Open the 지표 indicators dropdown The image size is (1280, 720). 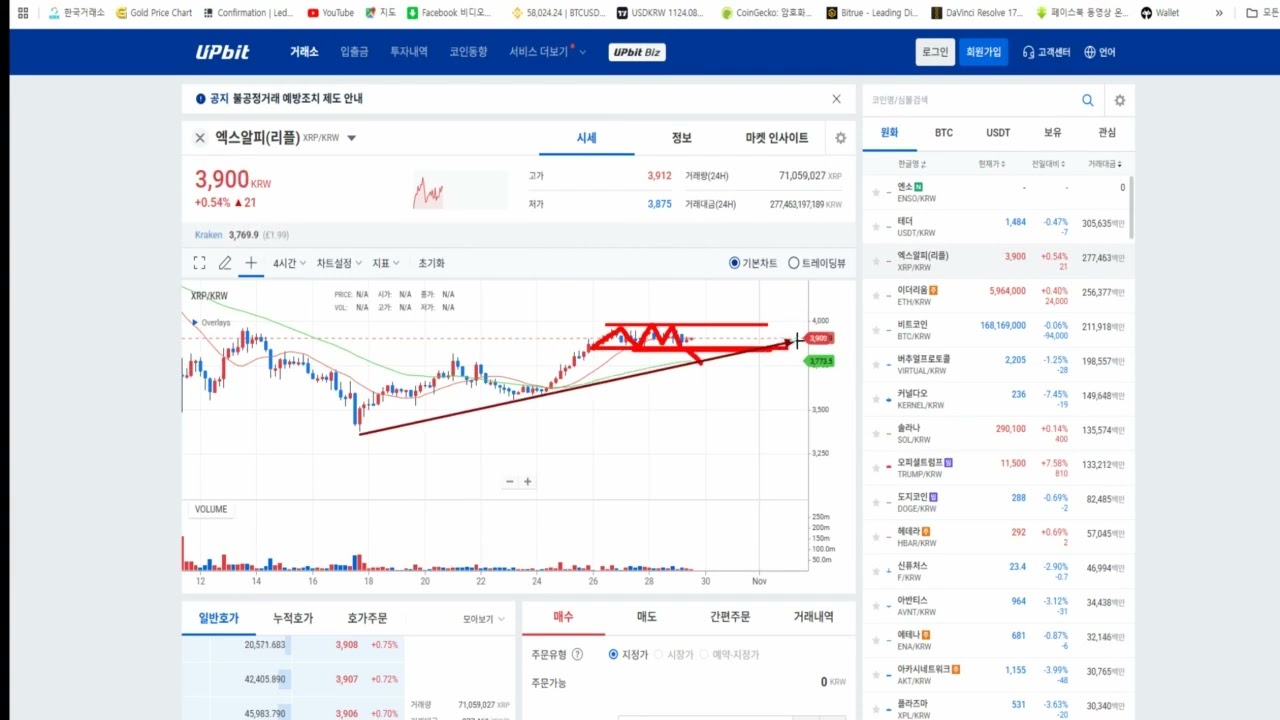[386, 263]
